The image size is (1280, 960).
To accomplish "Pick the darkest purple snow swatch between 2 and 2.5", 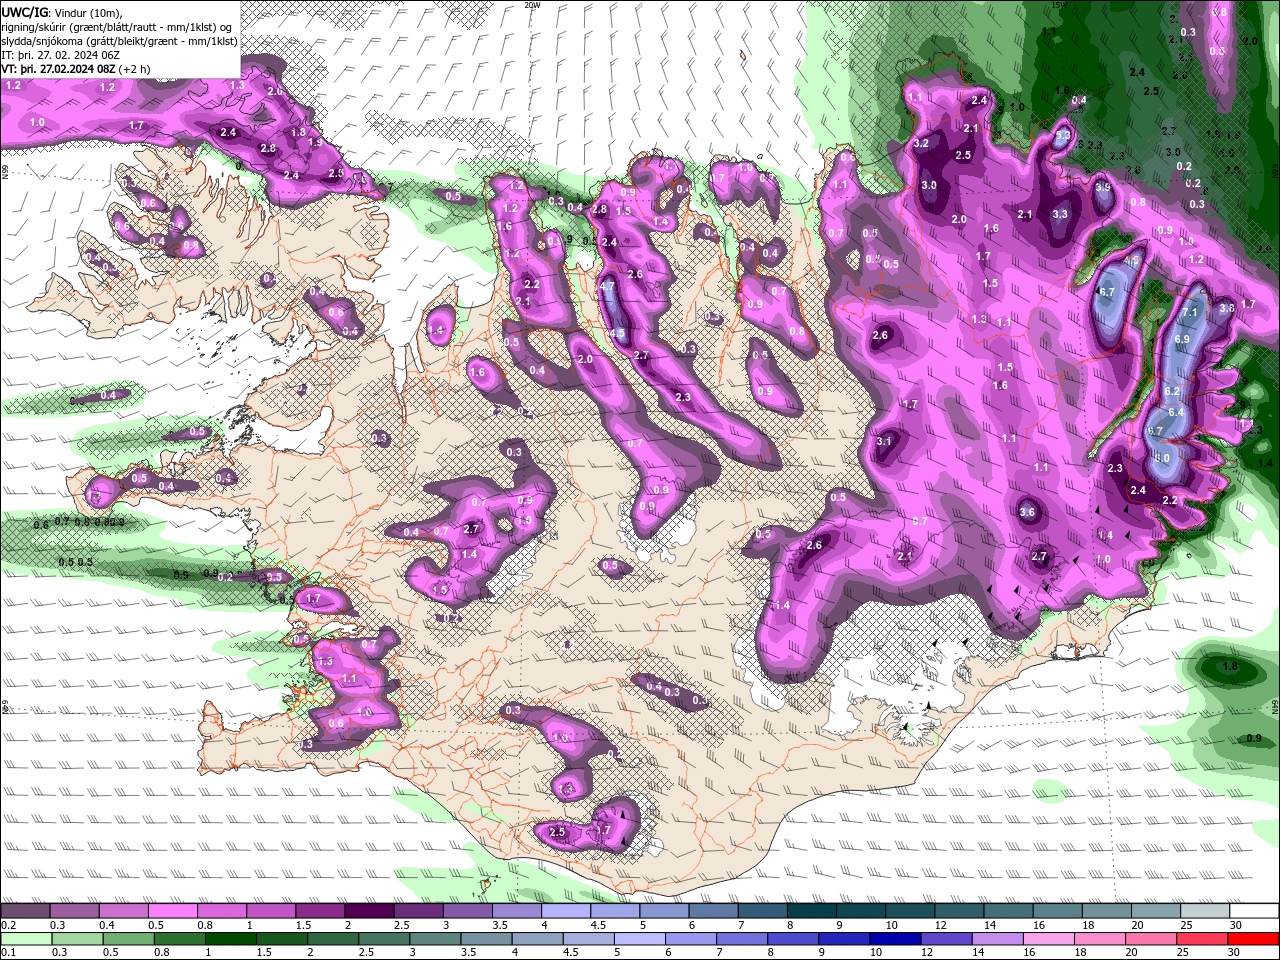I will click(369, 911).
